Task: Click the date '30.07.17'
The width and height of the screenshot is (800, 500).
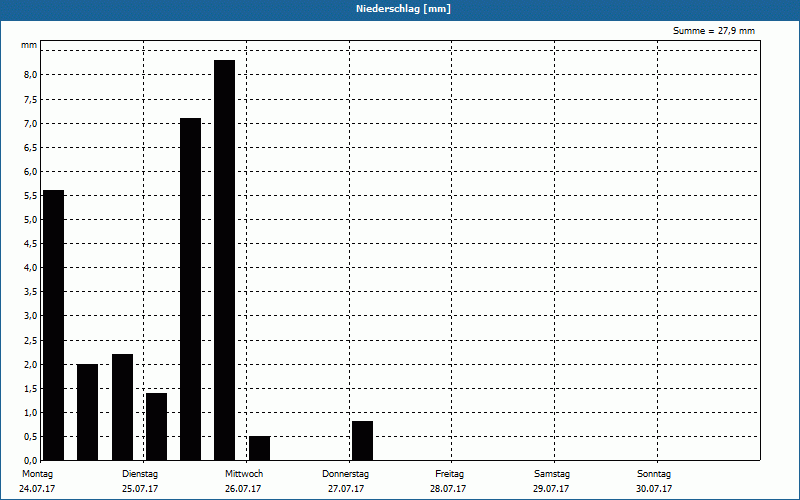Action: click(x=654, y=489)
